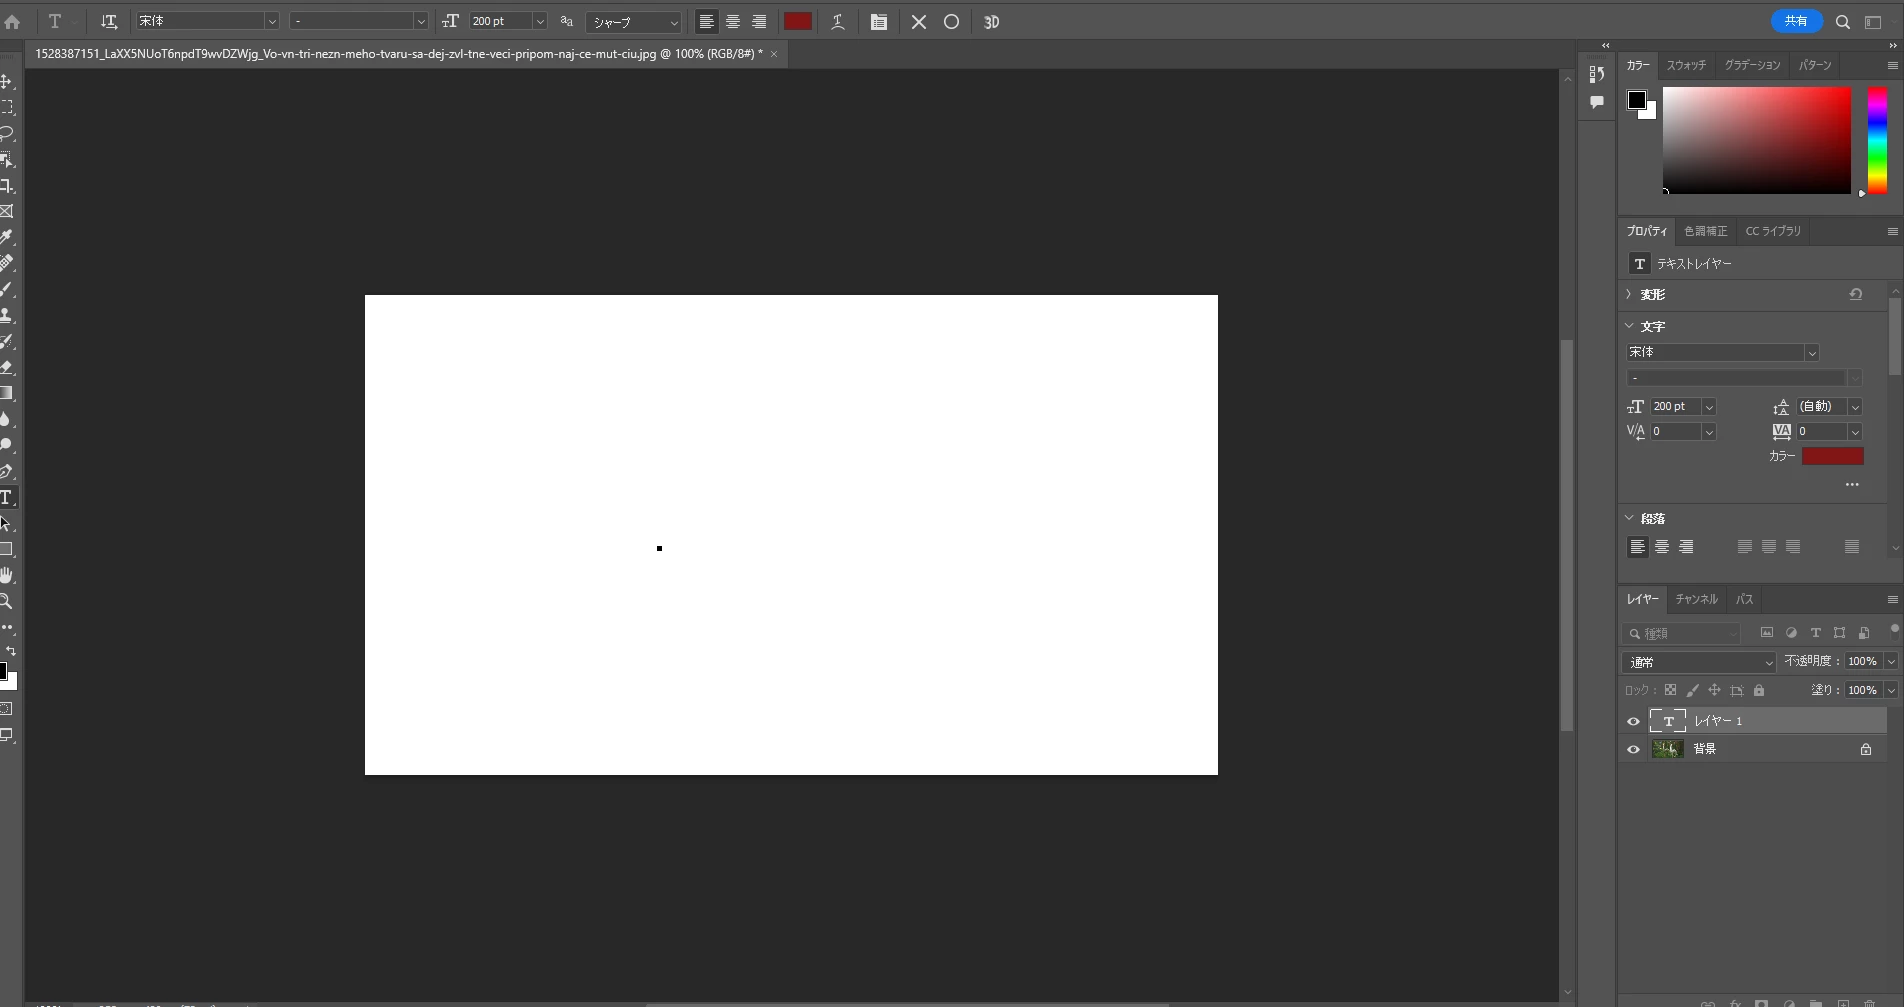Center-align paragraph in the 段落 section
The image size is (1904, 1007).
(1662, 547)
